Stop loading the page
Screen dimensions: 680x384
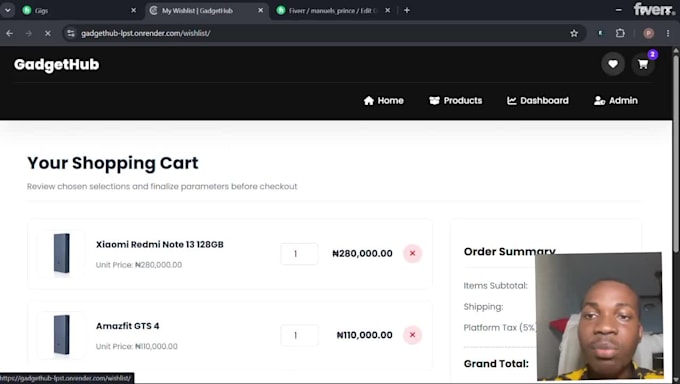pyautogui.click(x=48, y=33)
